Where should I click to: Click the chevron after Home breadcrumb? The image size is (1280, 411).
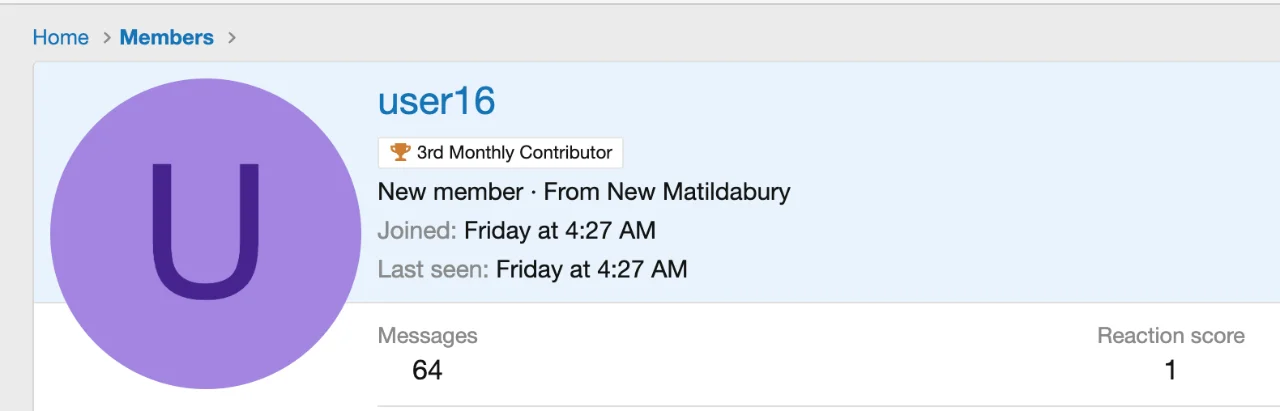coord(107,38)
